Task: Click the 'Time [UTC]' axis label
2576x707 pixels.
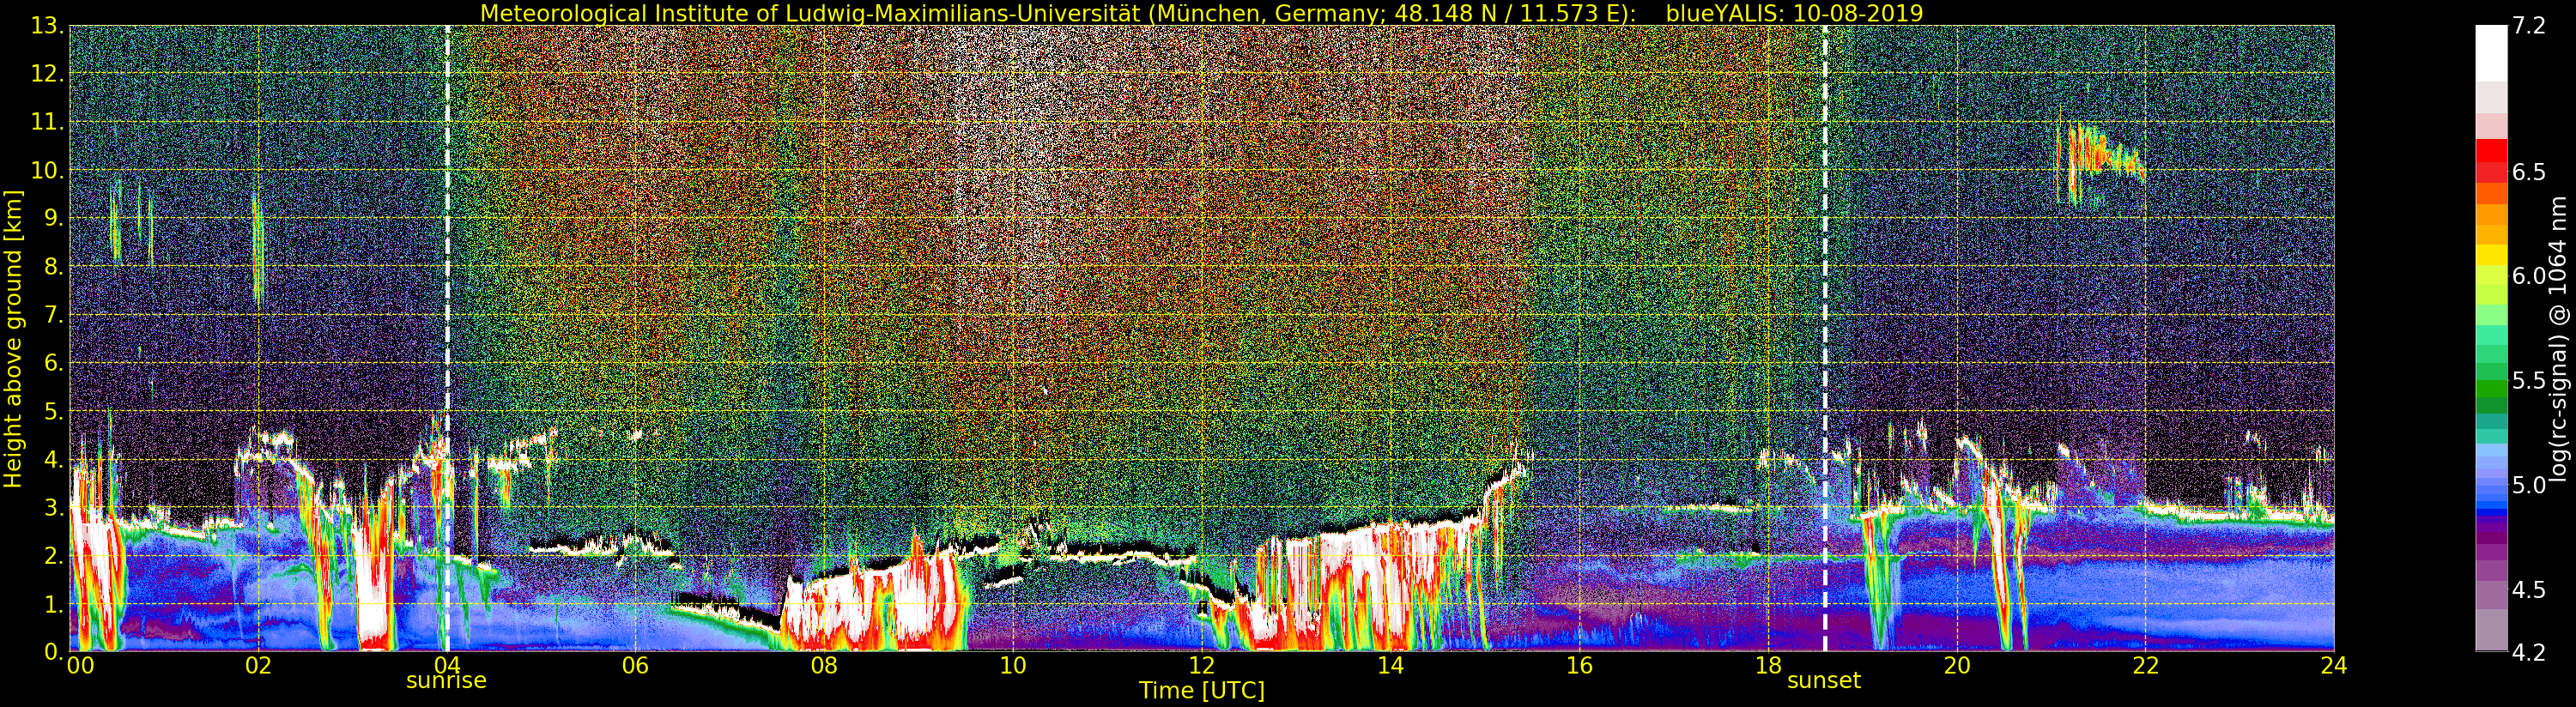Action: [x=1202, y=691]
